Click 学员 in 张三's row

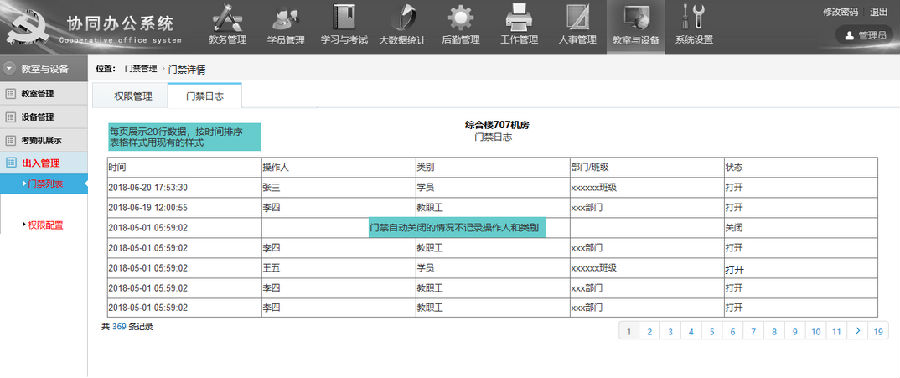point(425,188)
